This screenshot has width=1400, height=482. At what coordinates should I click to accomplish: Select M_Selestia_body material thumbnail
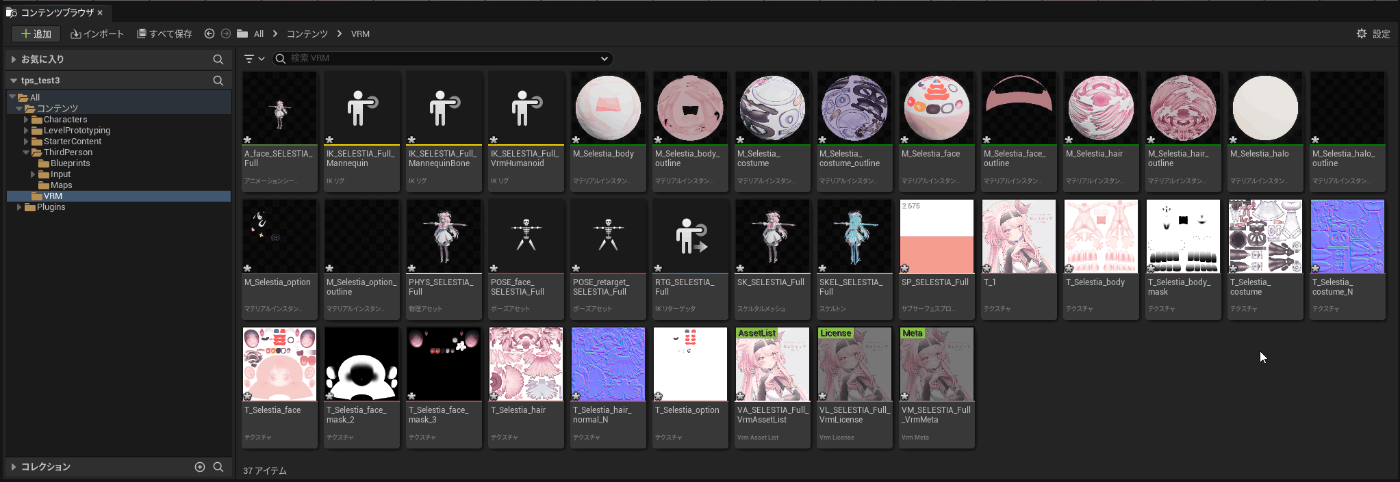pos(608,109)
